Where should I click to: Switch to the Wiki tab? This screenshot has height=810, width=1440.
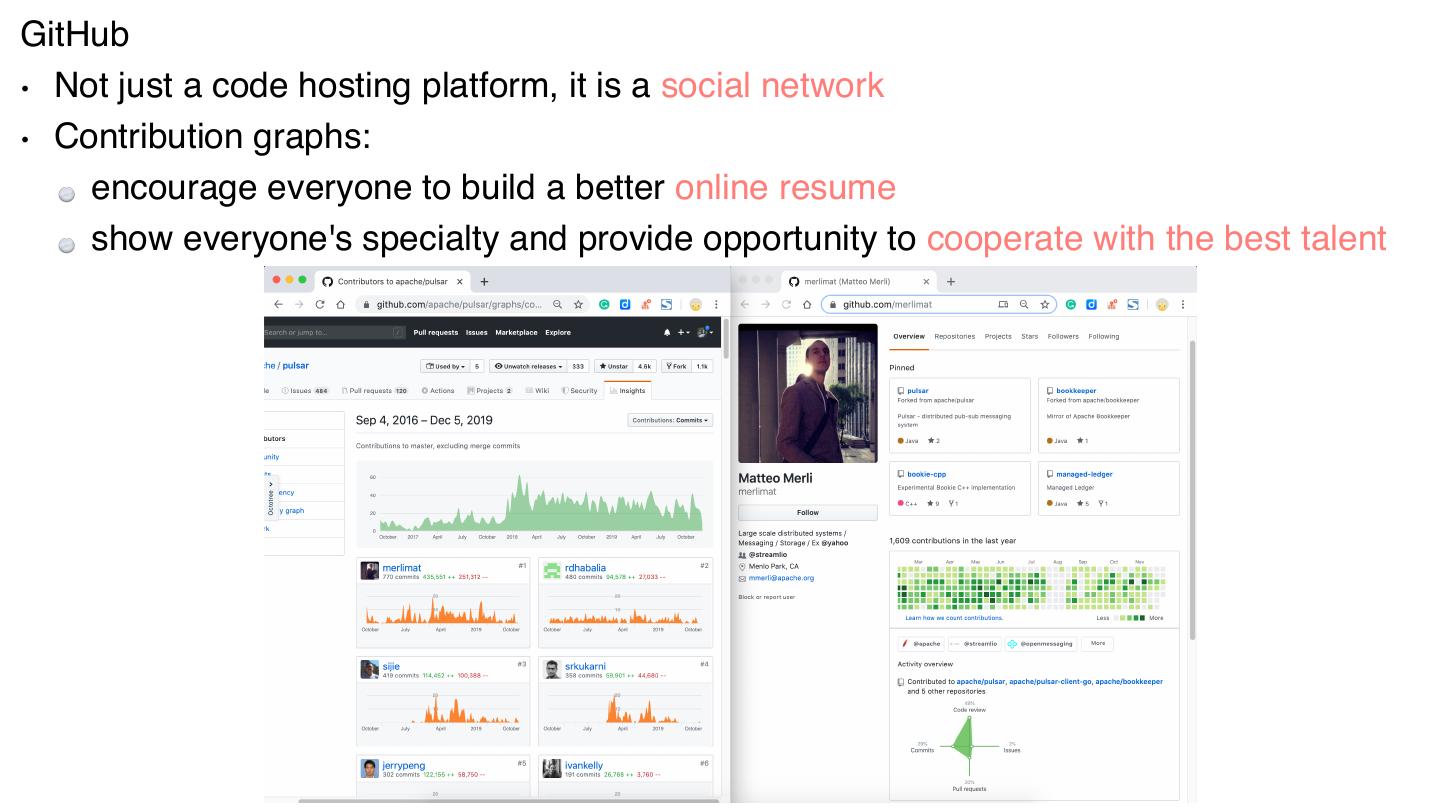pyautogui.click(x=538, y=391)
